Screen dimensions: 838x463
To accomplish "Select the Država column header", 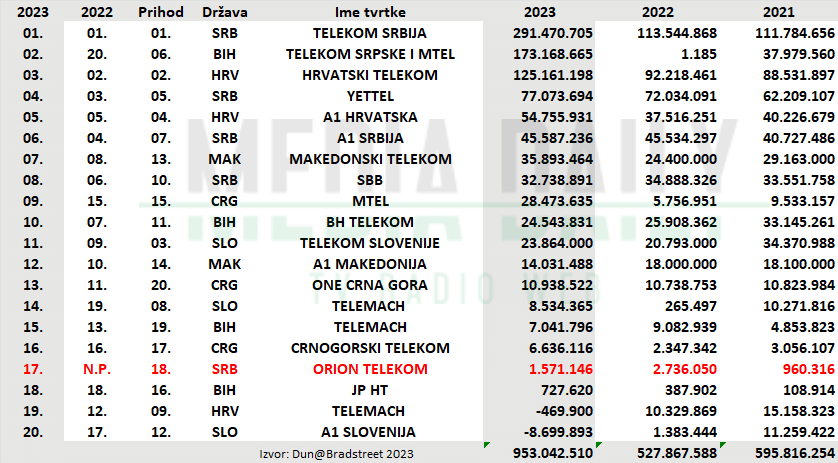I will tap(224, 12).
